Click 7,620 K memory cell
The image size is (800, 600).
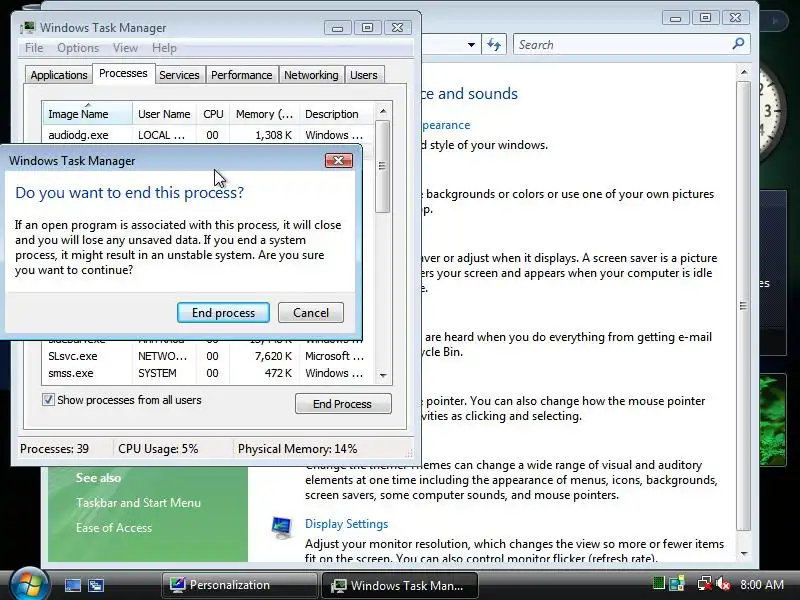273,356
